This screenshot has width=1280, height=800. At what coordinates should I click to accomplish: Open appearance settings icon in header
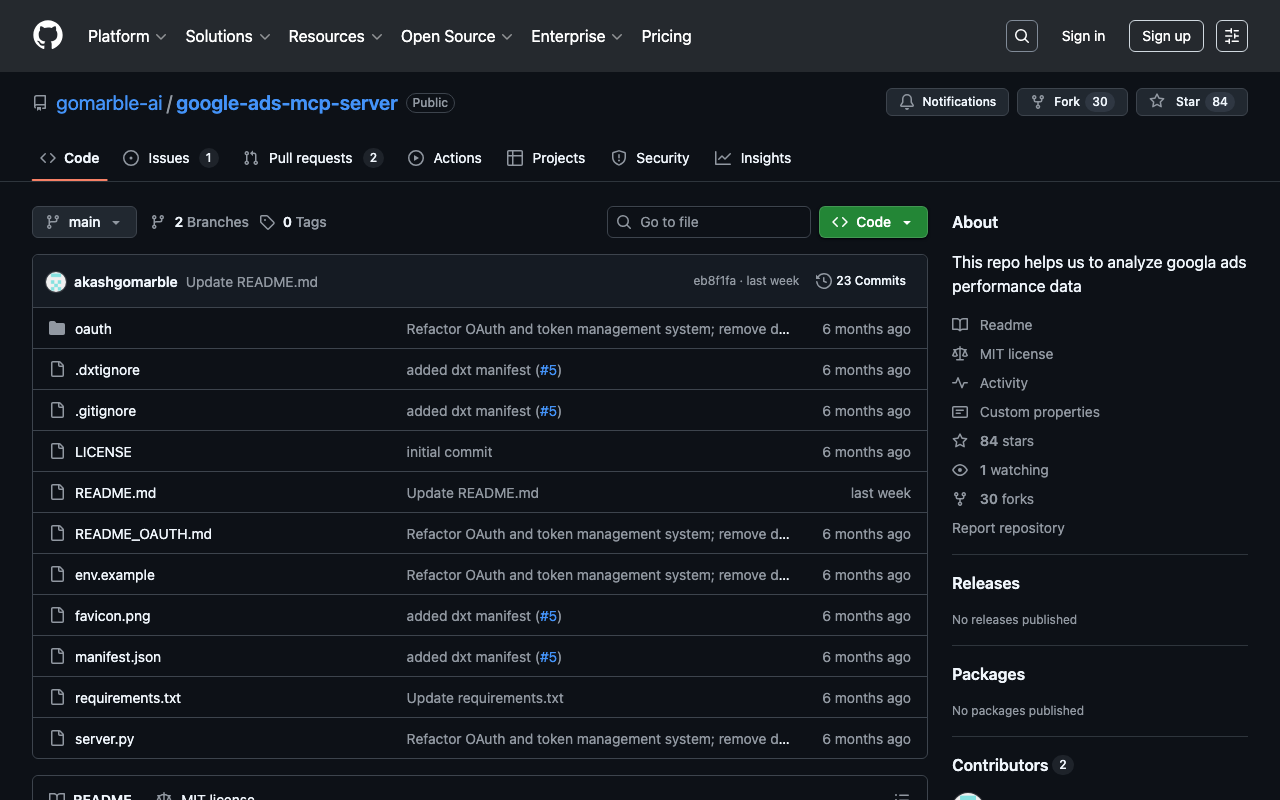pos(1231,36)
